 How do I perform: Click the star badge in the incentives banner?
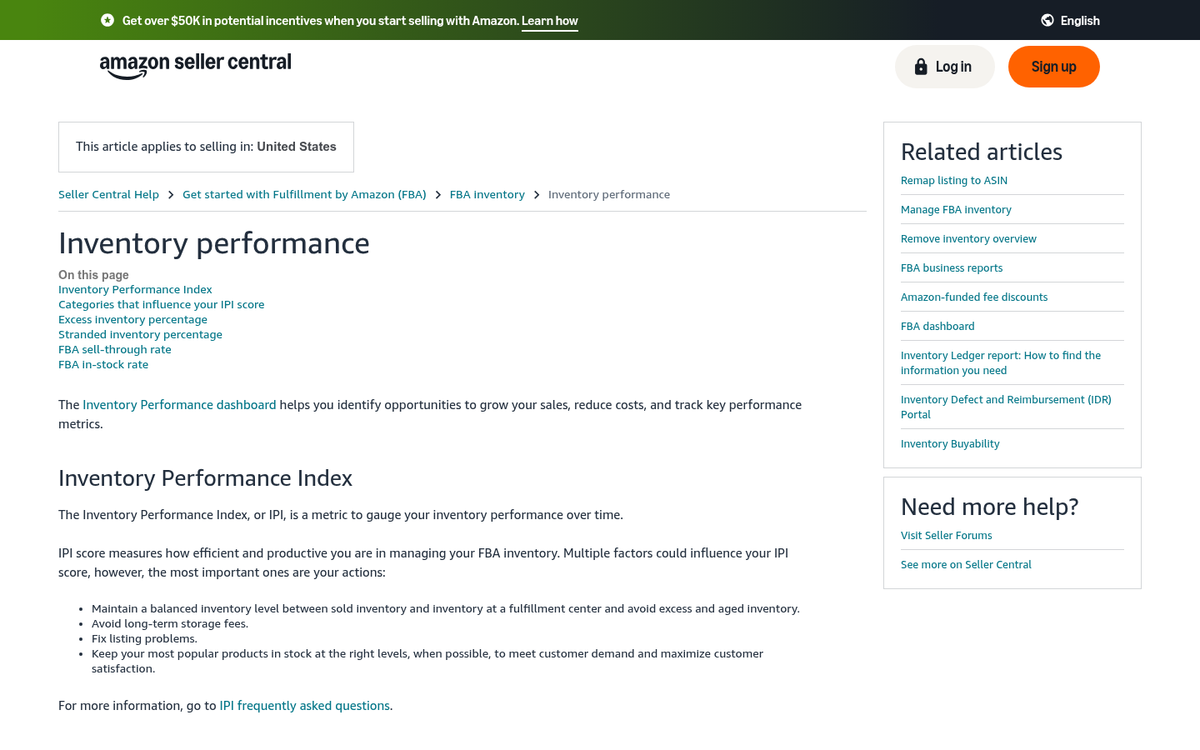(x=106, y=20)
